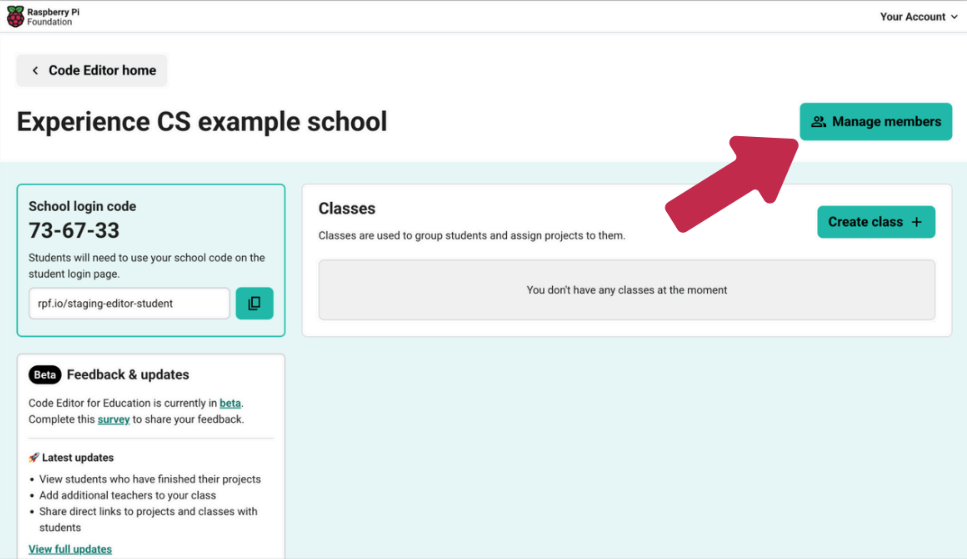Screen dimensions: 967x559
Task: Click the rocket icon beside Latest updates
Action: (x=34, y=458)
